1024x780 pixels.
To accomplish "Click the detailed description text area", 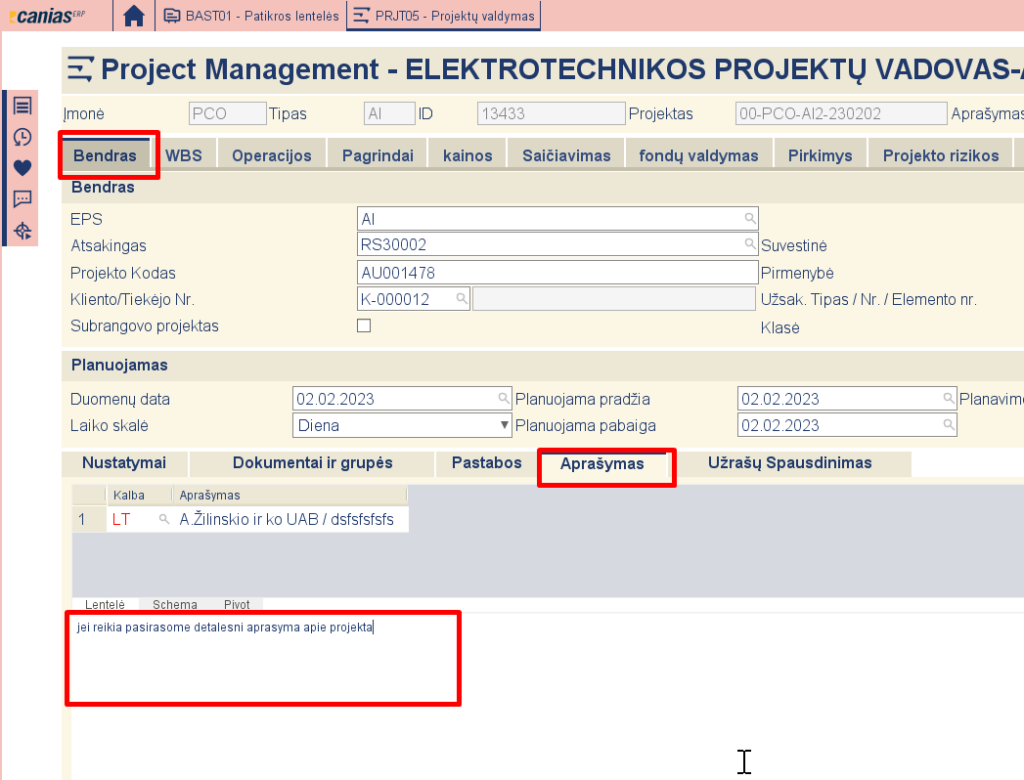I will coord(263,658).
